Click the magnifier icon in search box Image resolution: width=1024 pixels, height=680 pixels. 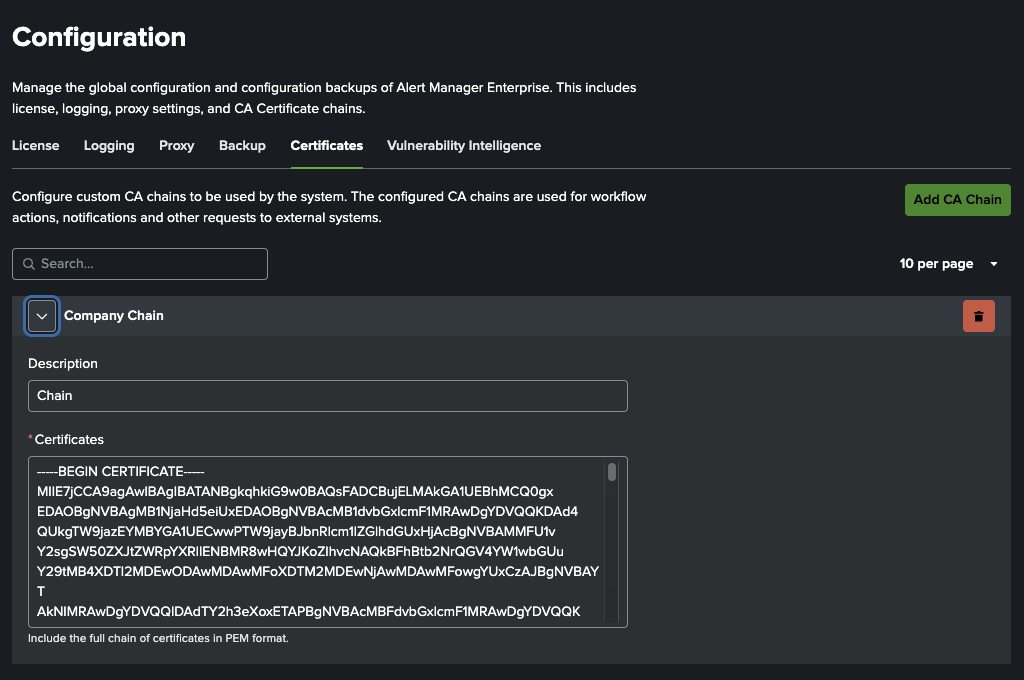[x=28, y=264]
